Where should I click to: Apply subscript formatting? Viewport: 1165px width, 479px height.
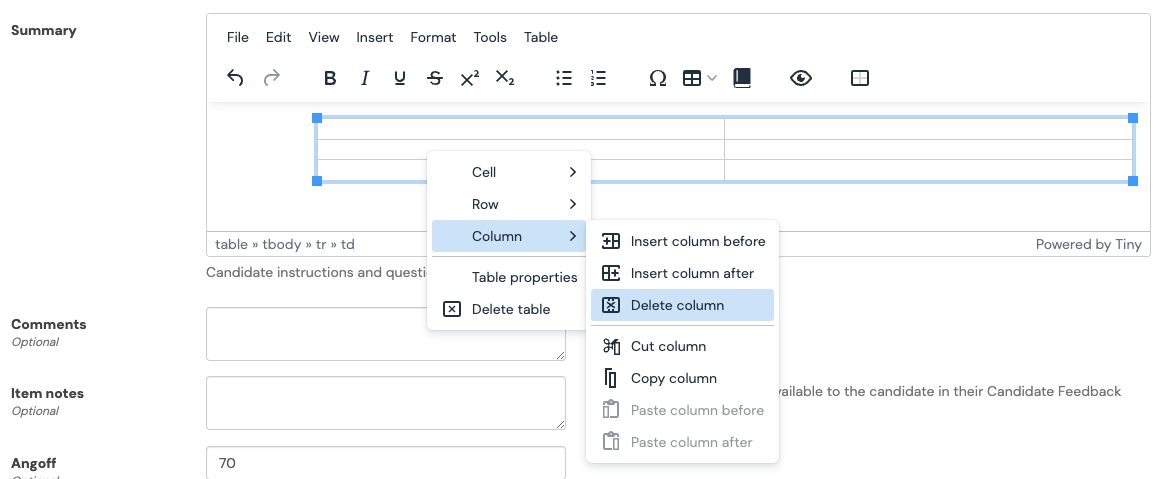[504, 78]
